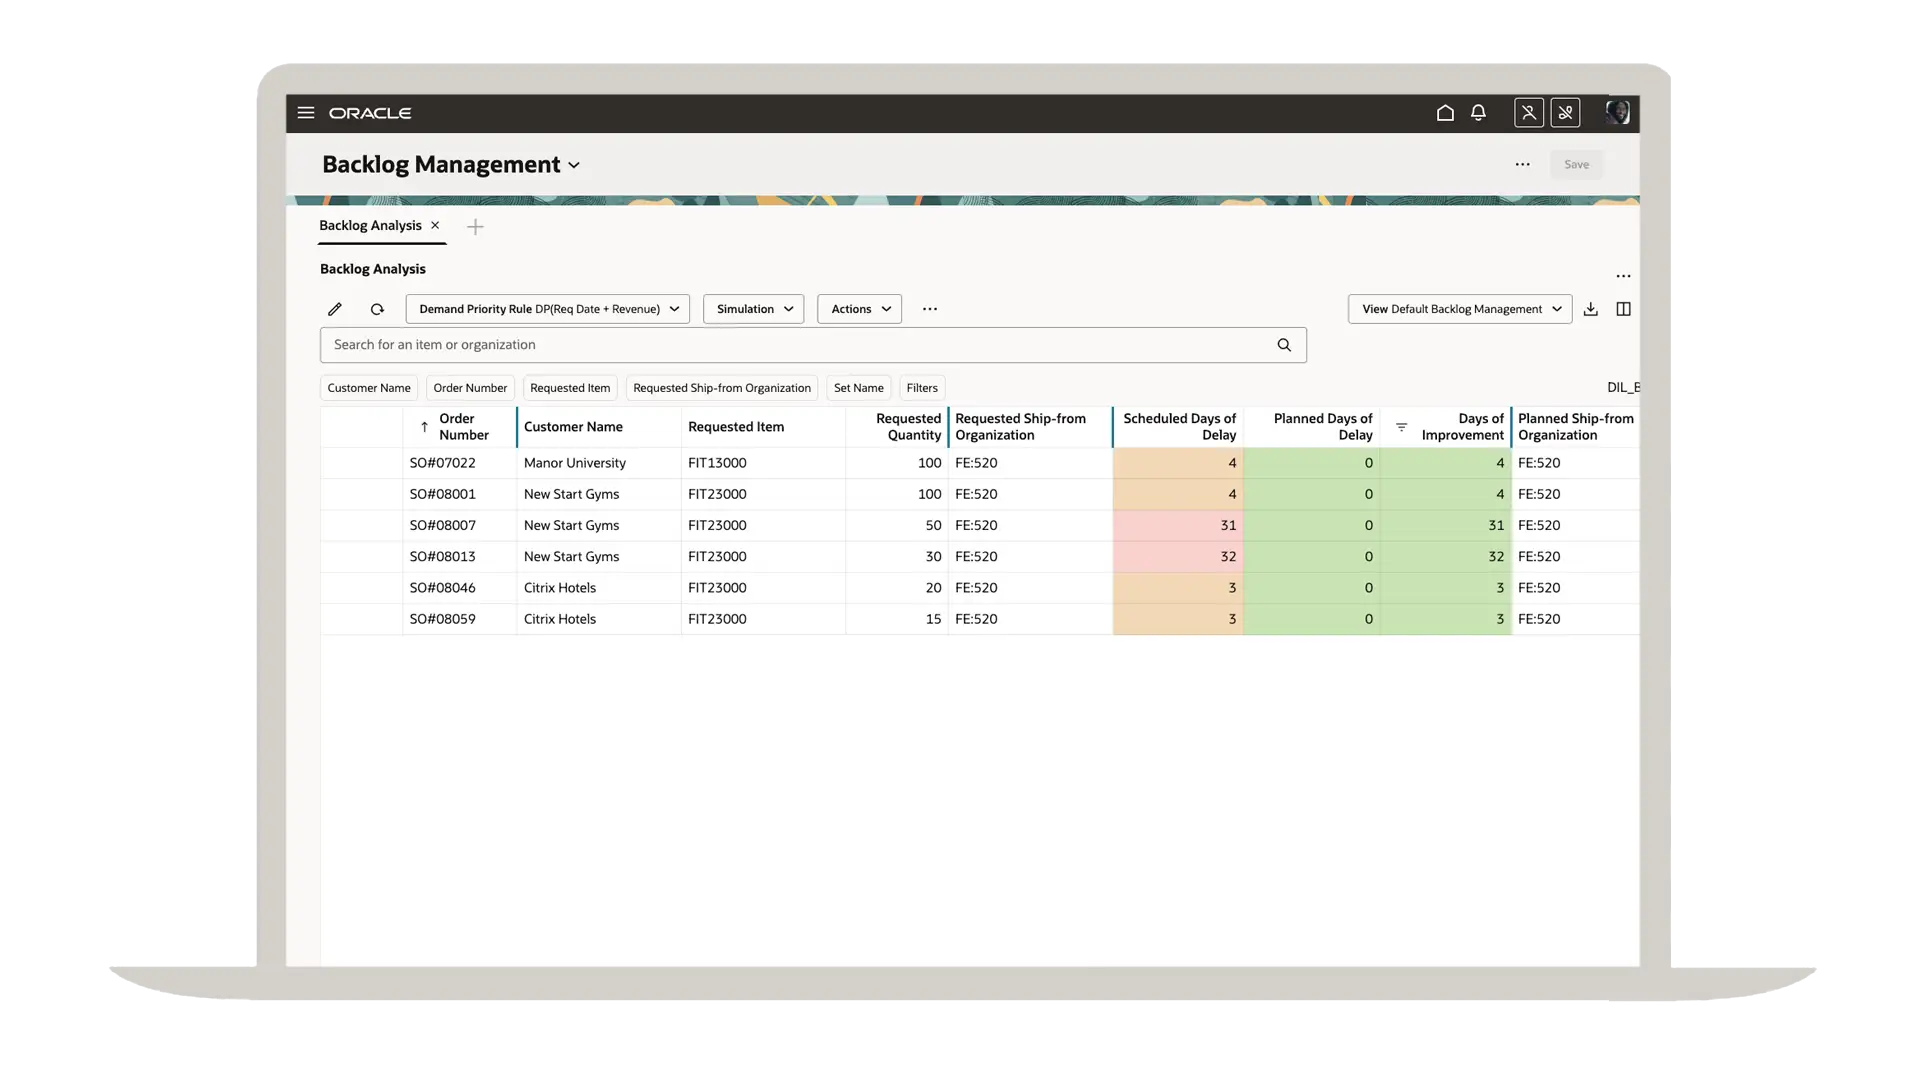Screen dimensions: 1920x1080
Task: Close the Backlog Analysis tab
Action: [435, 225]
